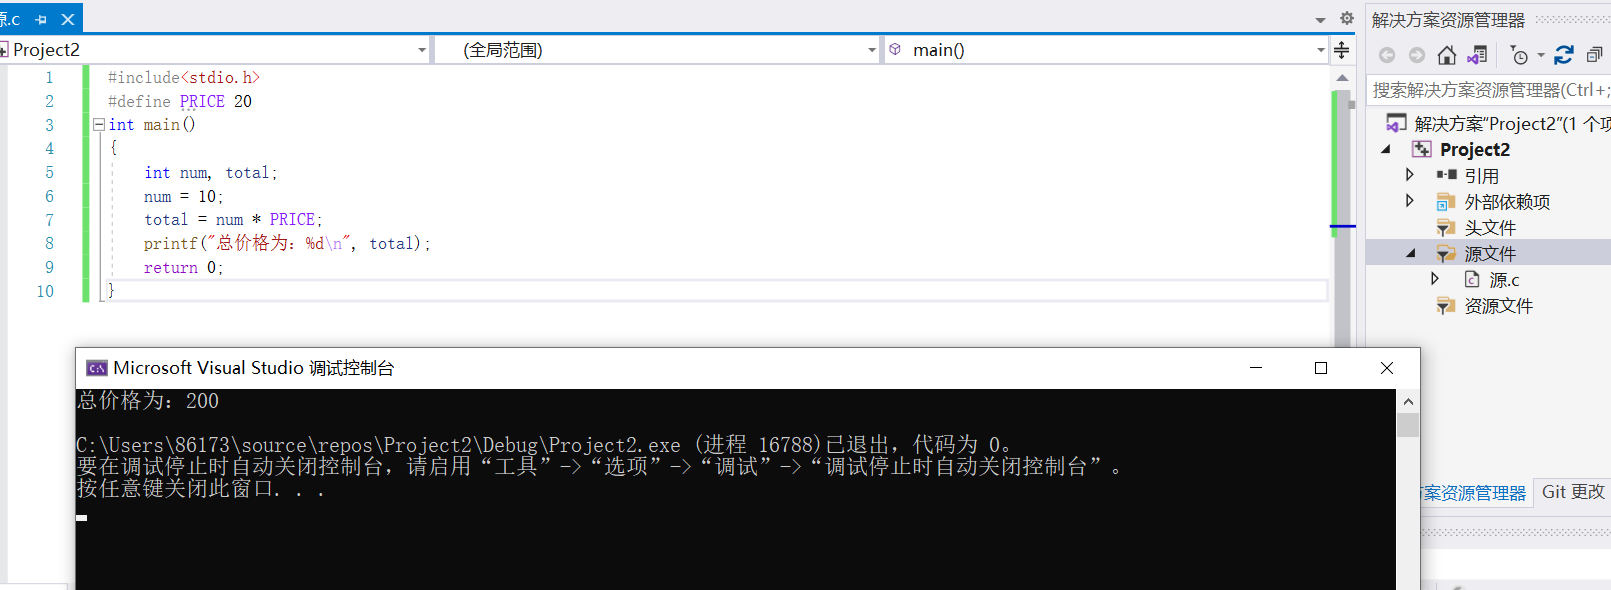Click the 'return 0;' statement on line 9
Screen dimensions: 1611x590
(184, 267)
